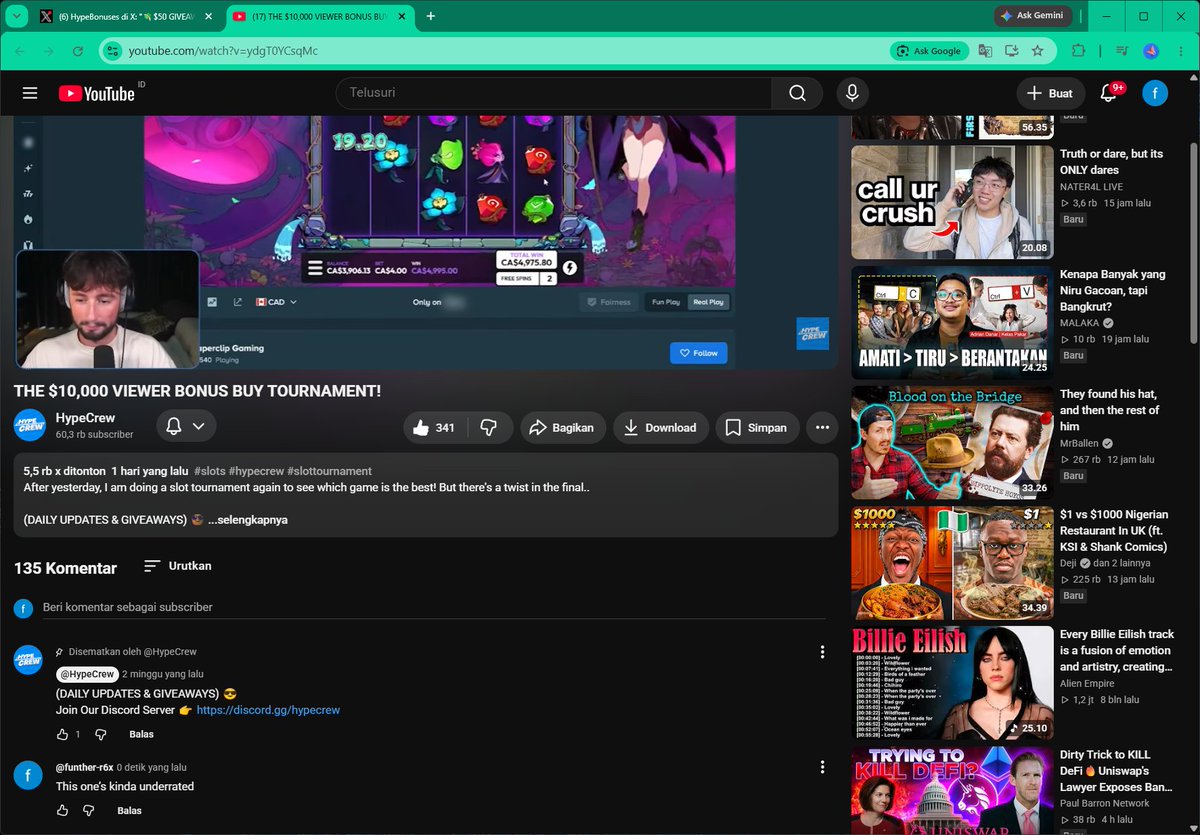Click the @funther-r6x username
The height and width of the screenshot is (835, 1200).
[x=84, y=767]
